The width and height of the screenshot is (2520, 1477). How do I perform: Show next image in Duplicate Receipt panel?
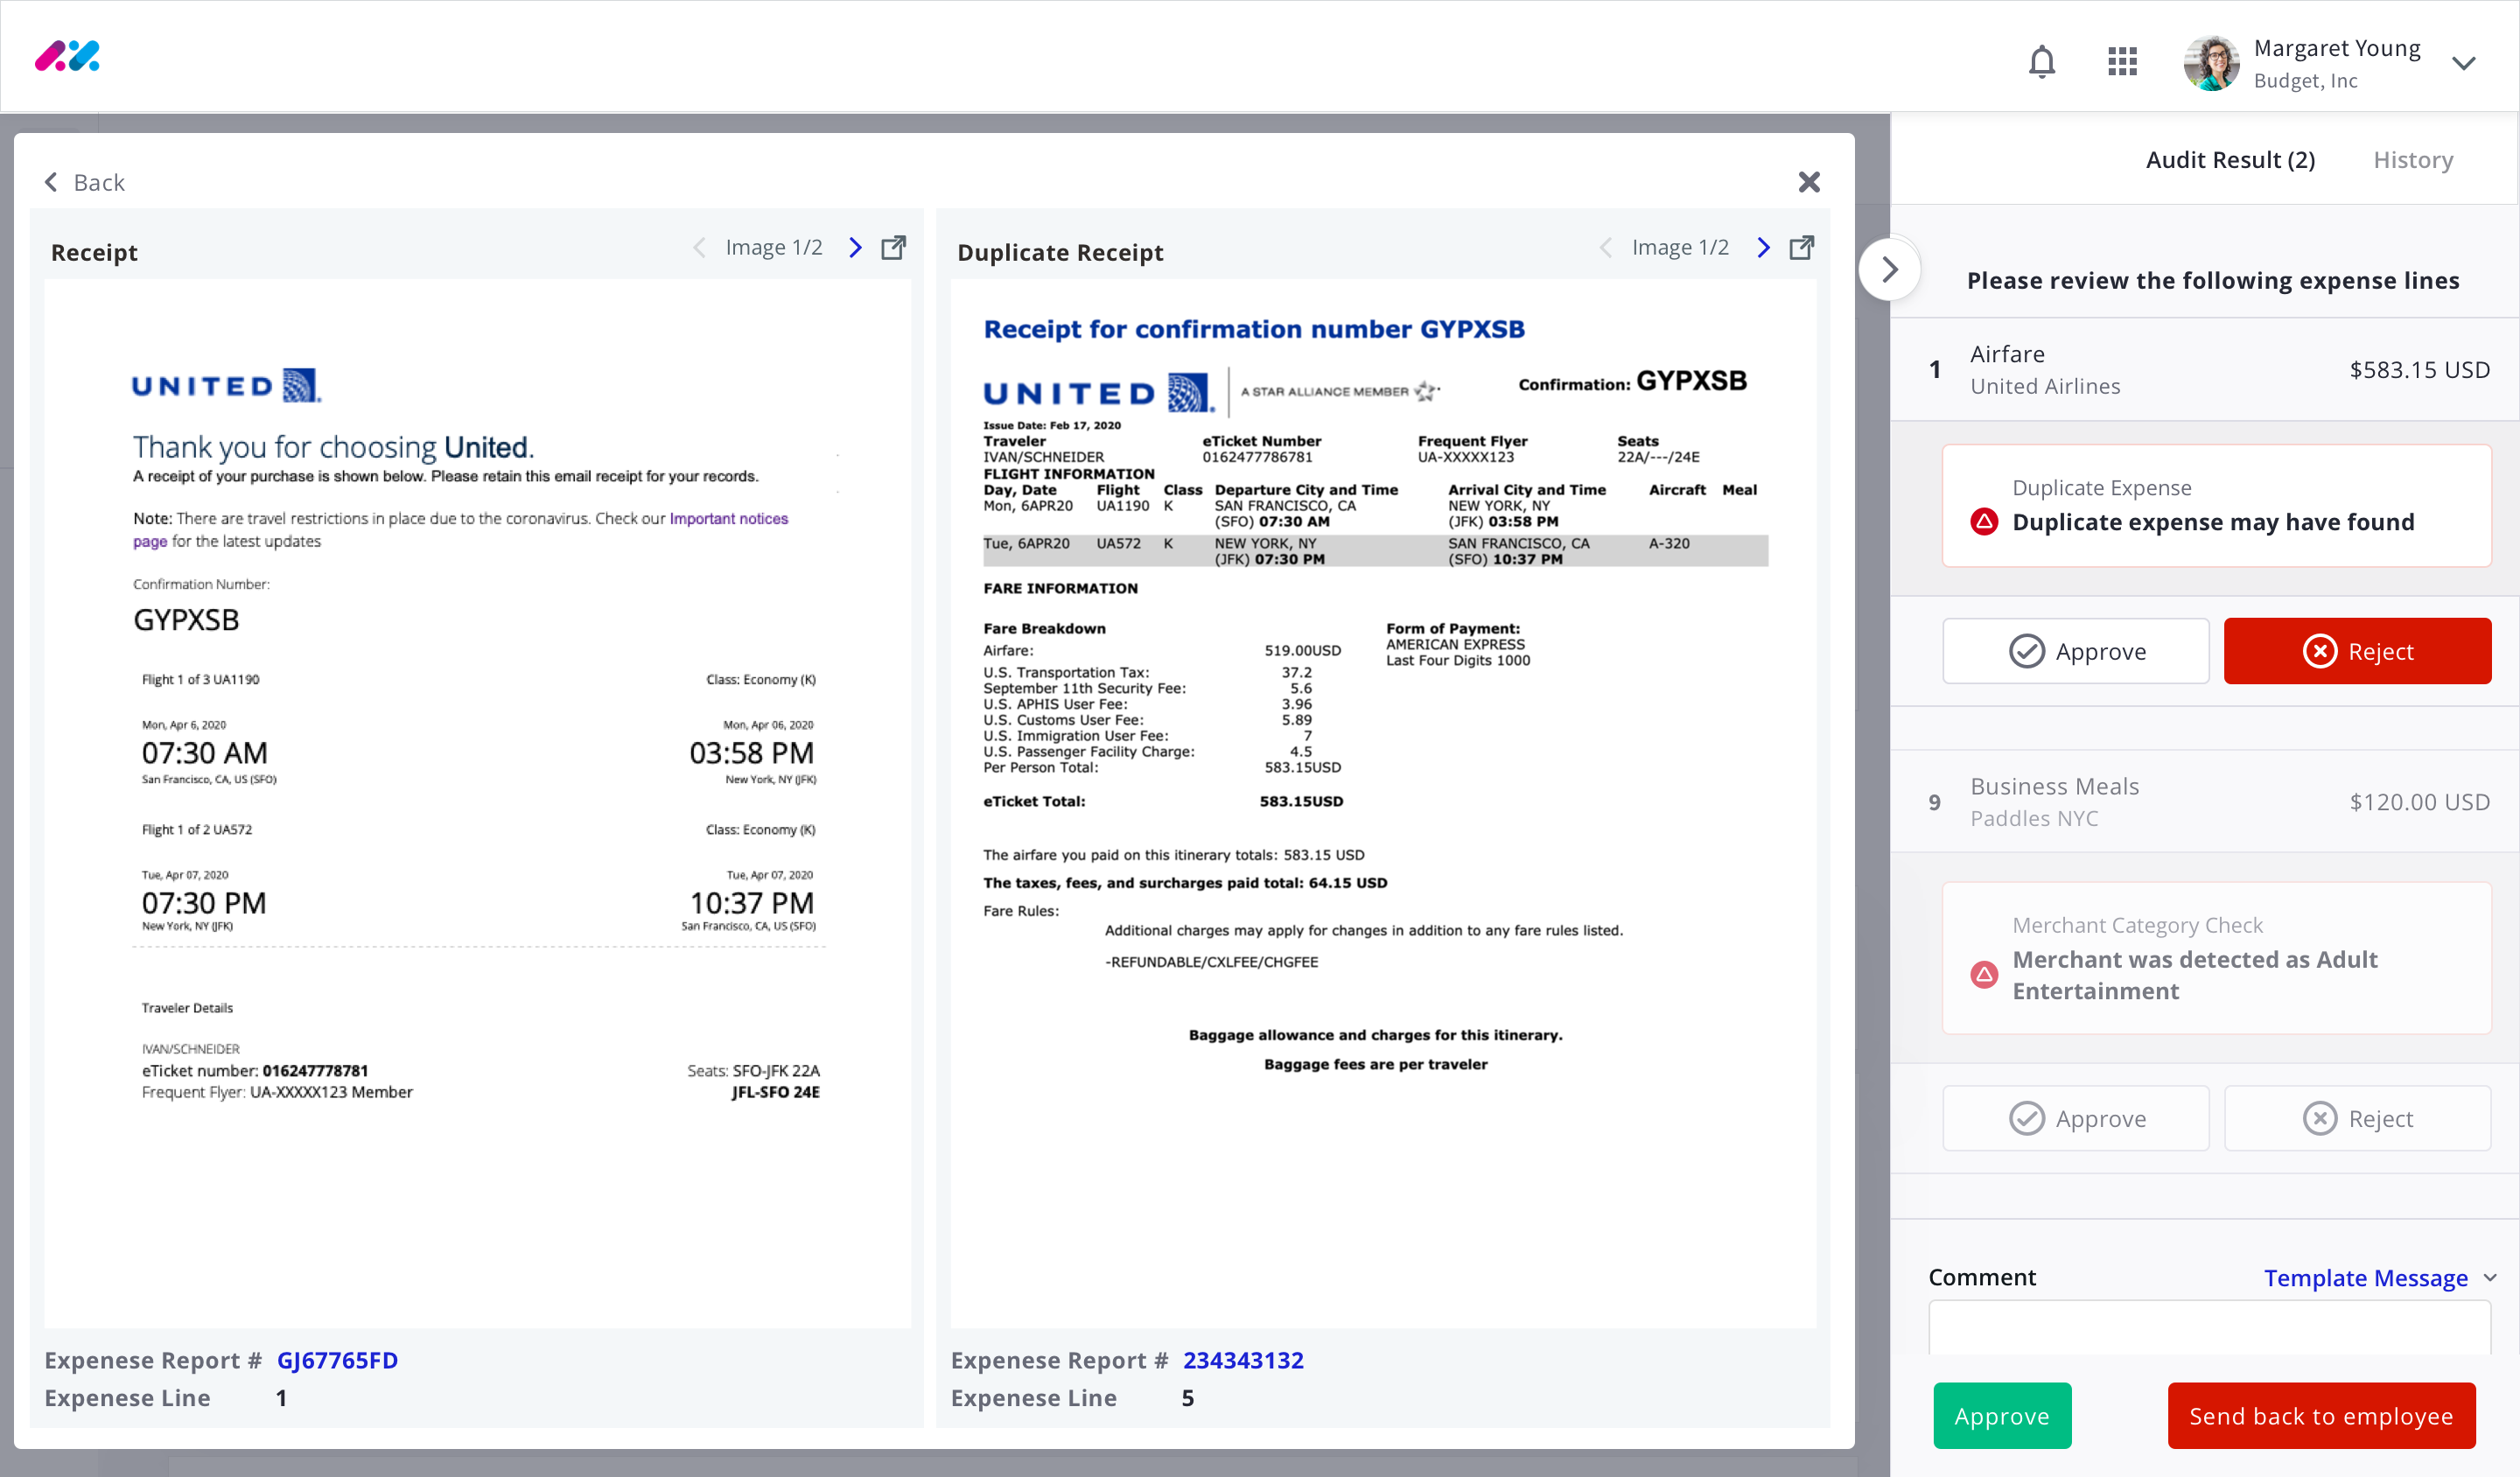(1763, 247)
